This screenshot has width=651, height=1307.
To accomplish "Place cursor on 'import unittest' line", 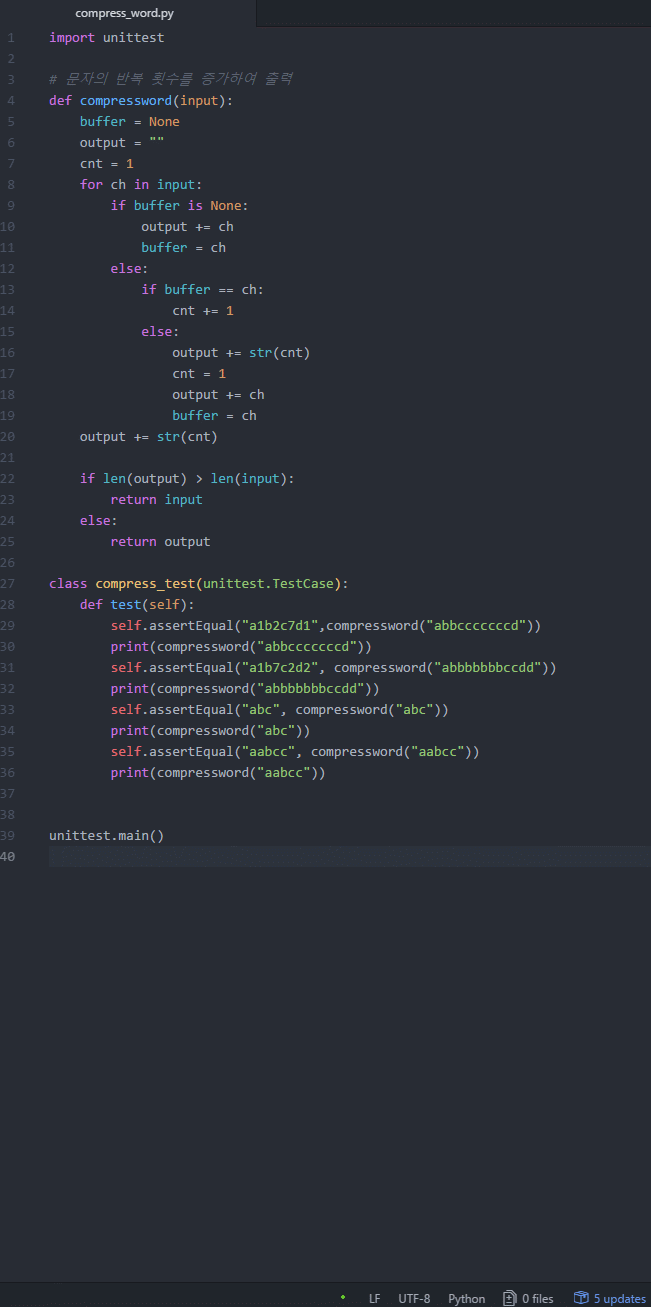I will (x=106, y=38).
